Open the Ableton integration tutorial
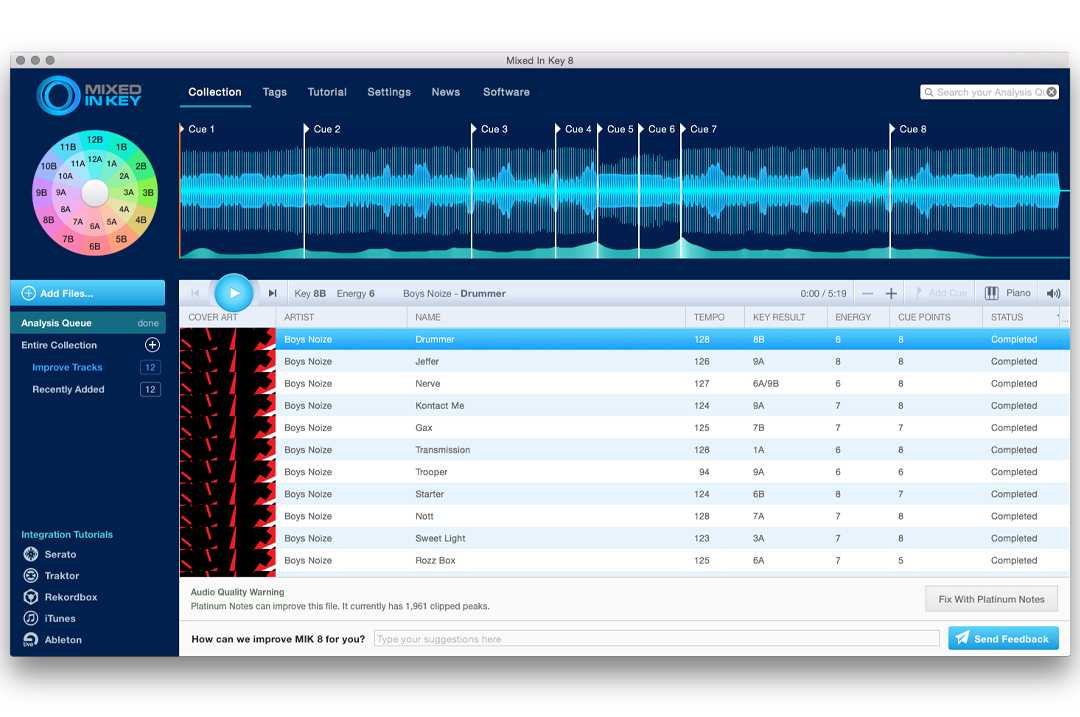 pyautogui.click(x=62, y=640)
